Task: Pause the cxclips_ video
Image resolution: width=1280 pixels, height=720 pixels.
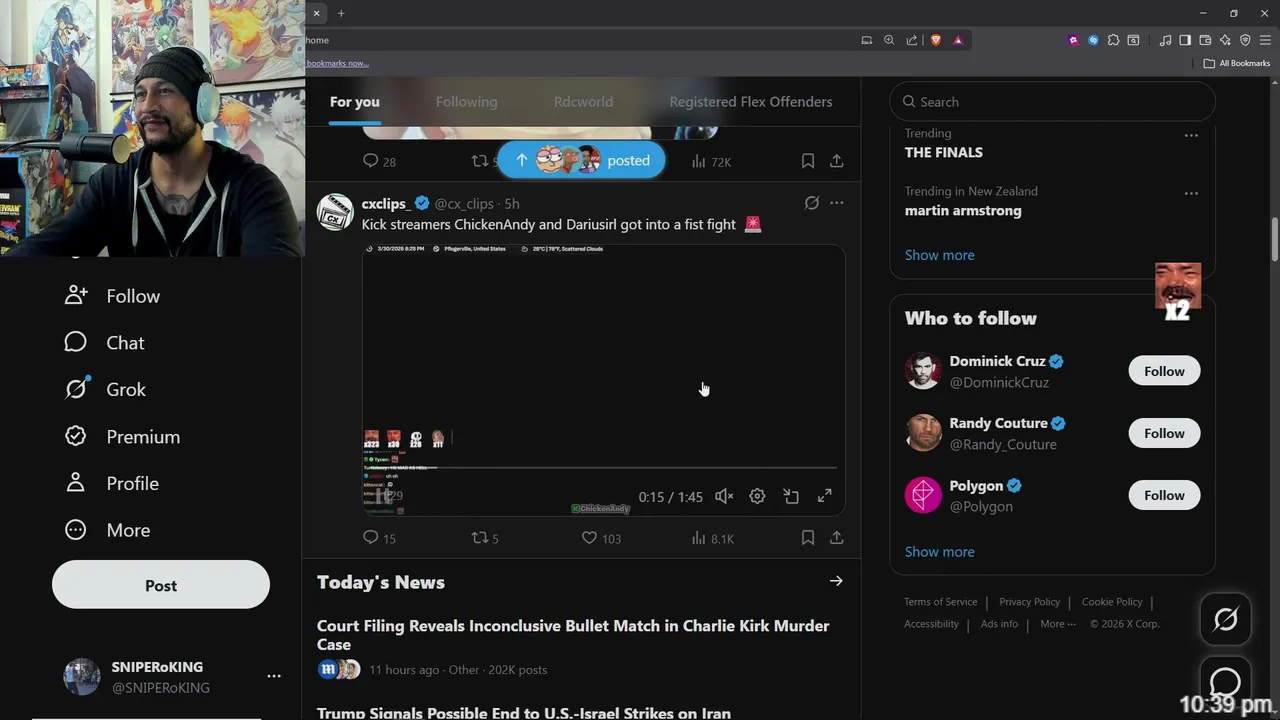Action: pyautogui.click(x=383, y=496)
